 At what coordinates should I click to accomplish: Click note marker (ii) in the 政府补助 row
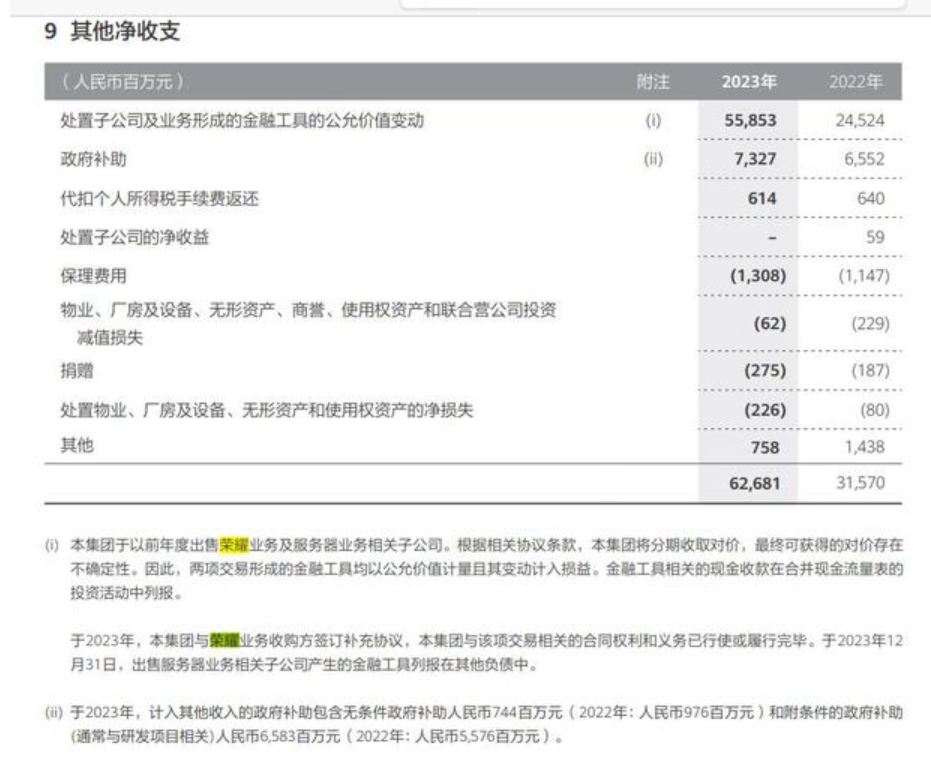[653, 160]
